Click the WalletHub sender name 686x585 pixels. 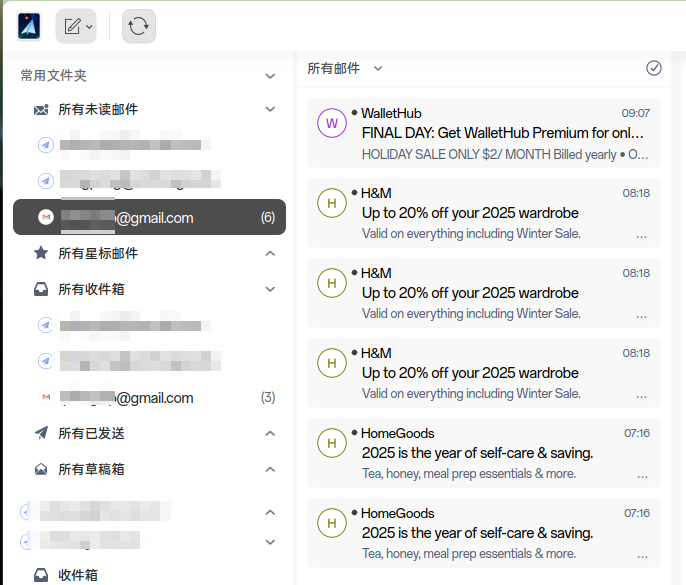point(391,113)
